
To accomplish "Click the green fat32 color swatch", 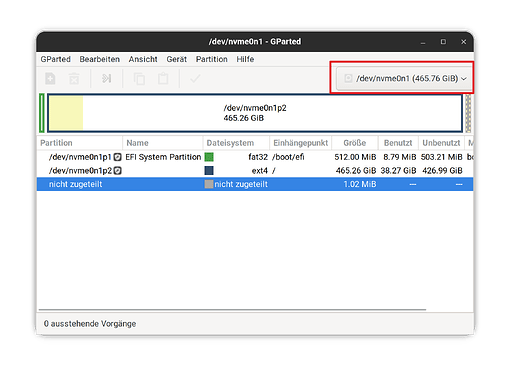I will 209,157.
